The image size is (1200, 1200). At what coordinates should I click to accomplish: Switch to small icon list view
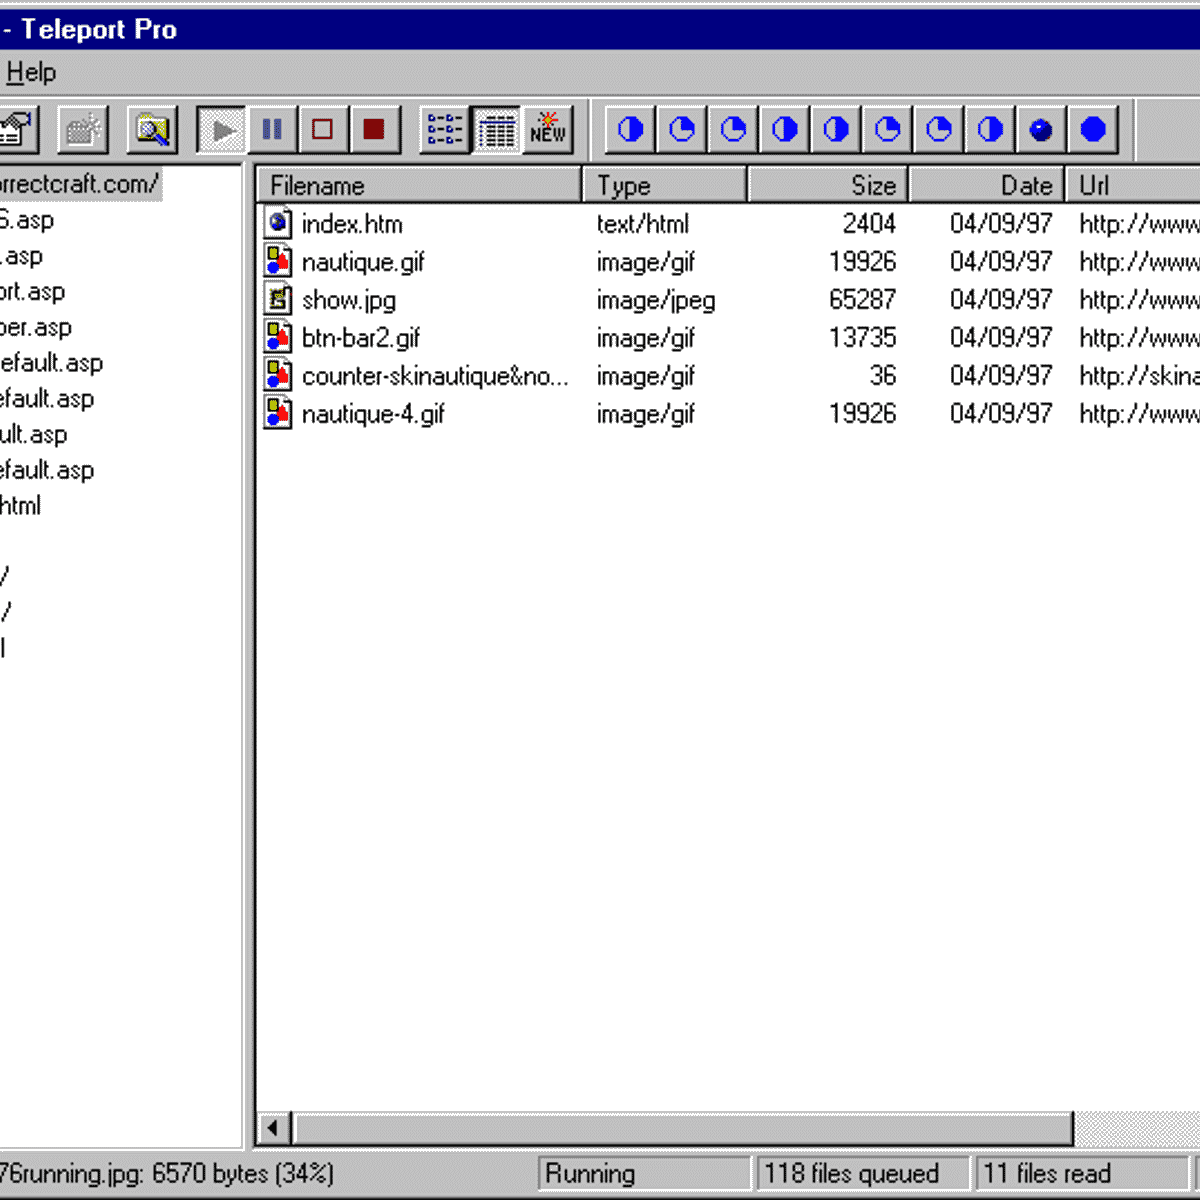click(444, 129)
